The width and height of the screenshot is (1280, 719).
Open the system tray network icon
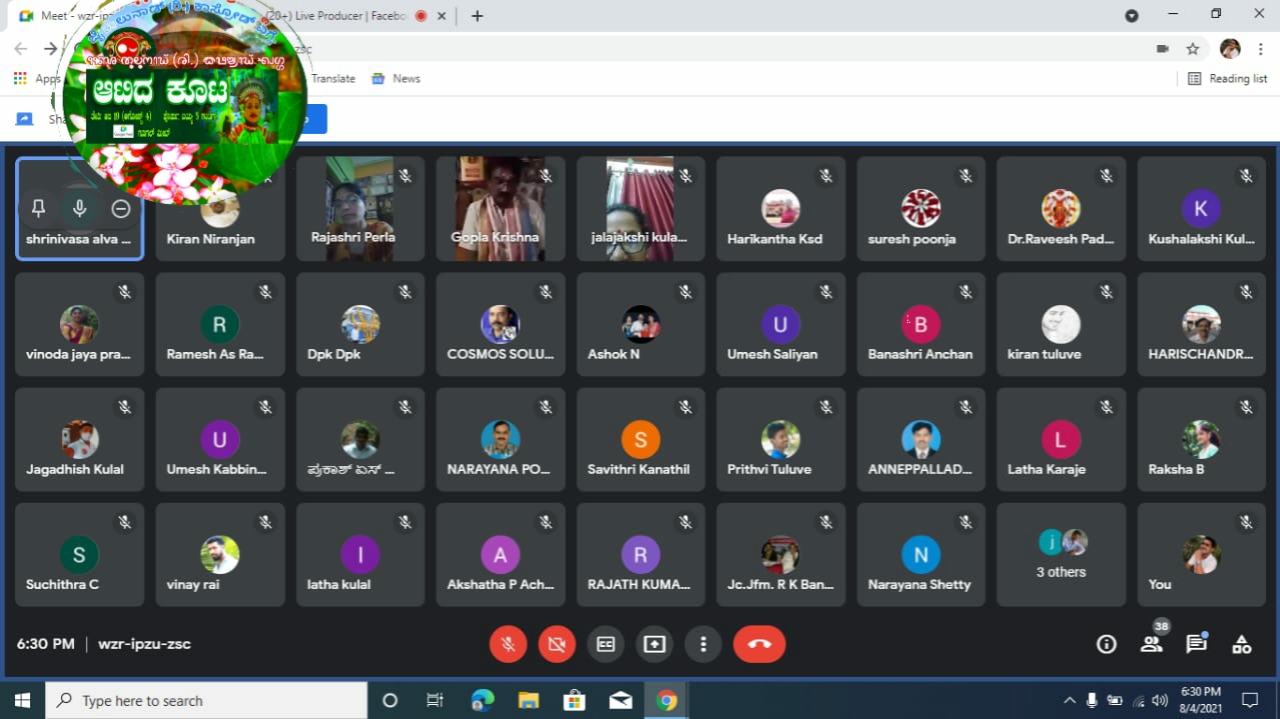(1137, 700)
